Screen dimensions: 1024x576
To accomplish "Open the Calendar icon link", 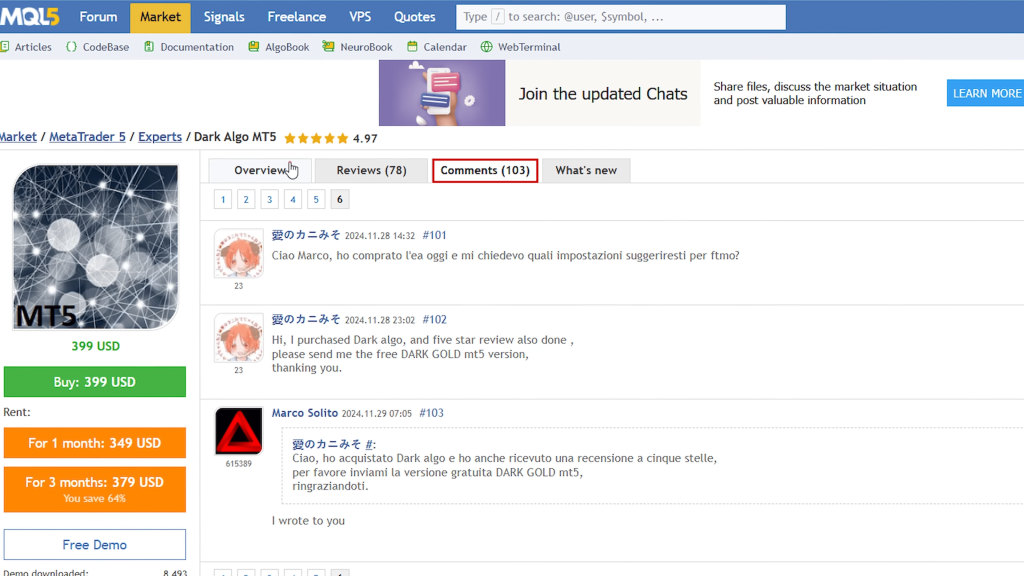I will pos(413,47).
